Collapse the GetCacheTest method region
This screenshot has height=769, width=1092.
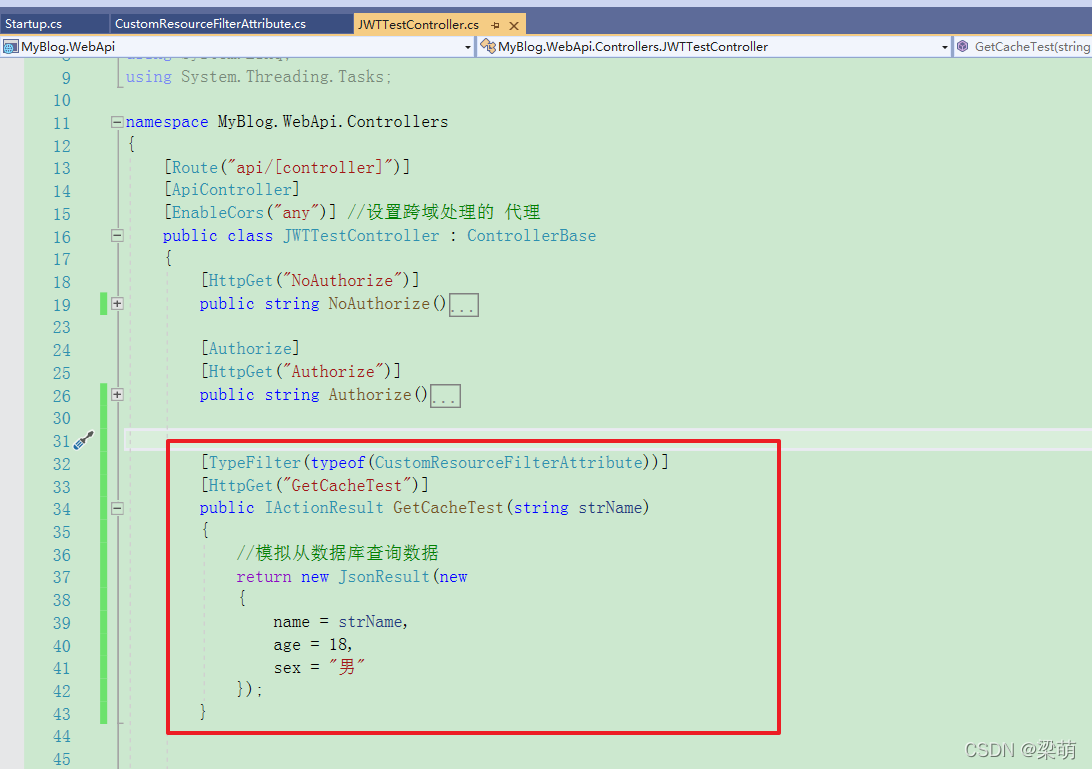click(x=117, y=508)
